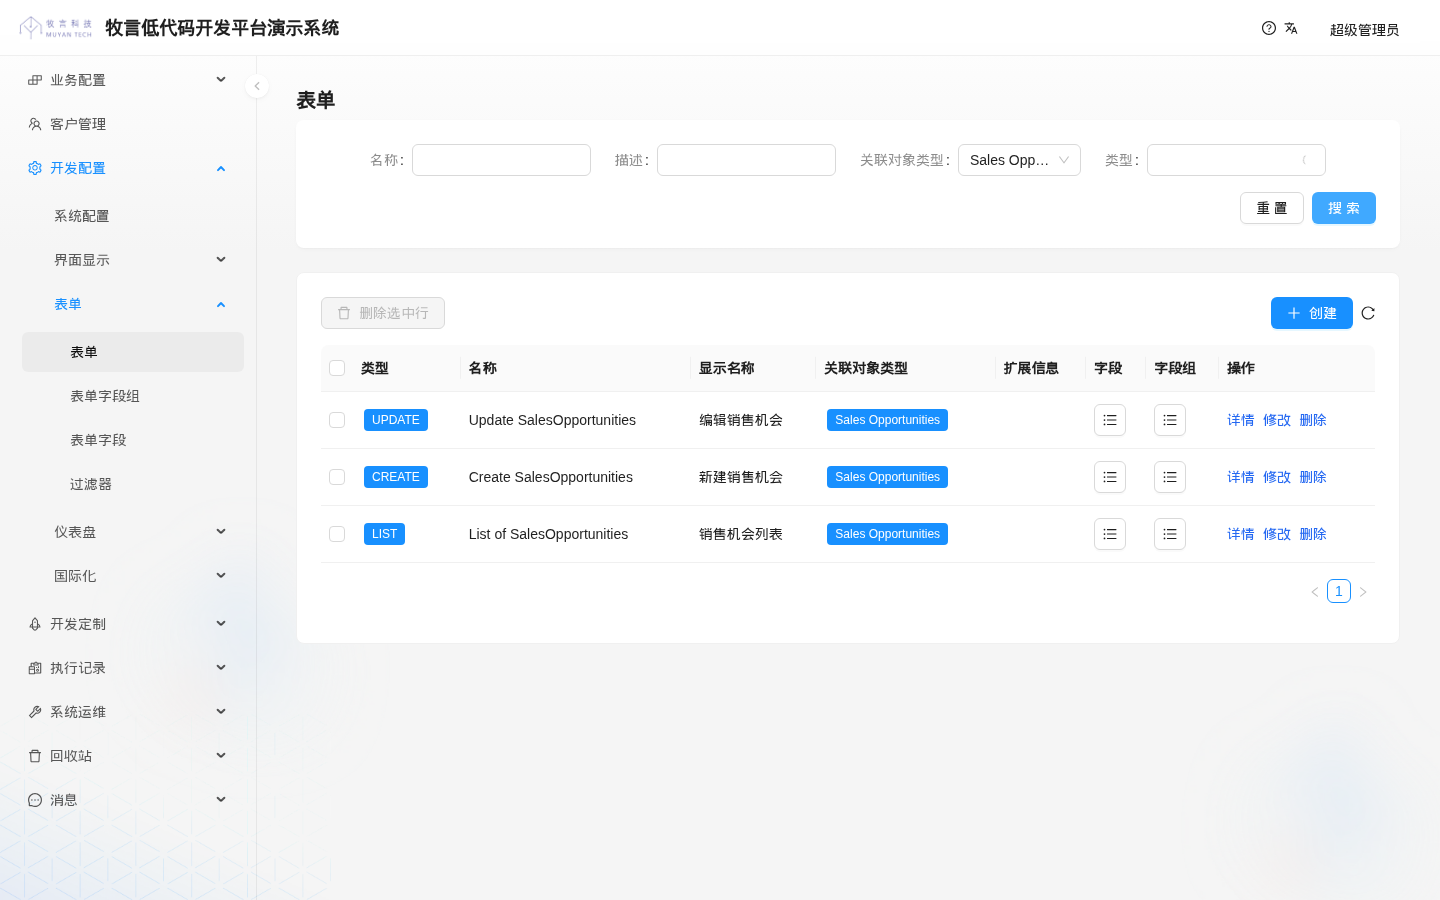Screen dimensions: 1440x900
Task: Collapse the 表单 submenu chevron
Action: tap(221, 304)
